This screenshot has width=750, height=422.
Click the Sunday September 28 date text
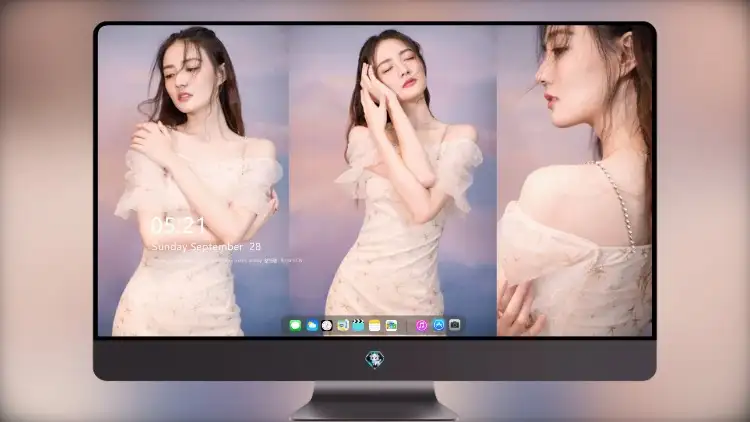[x=206, y=247]
